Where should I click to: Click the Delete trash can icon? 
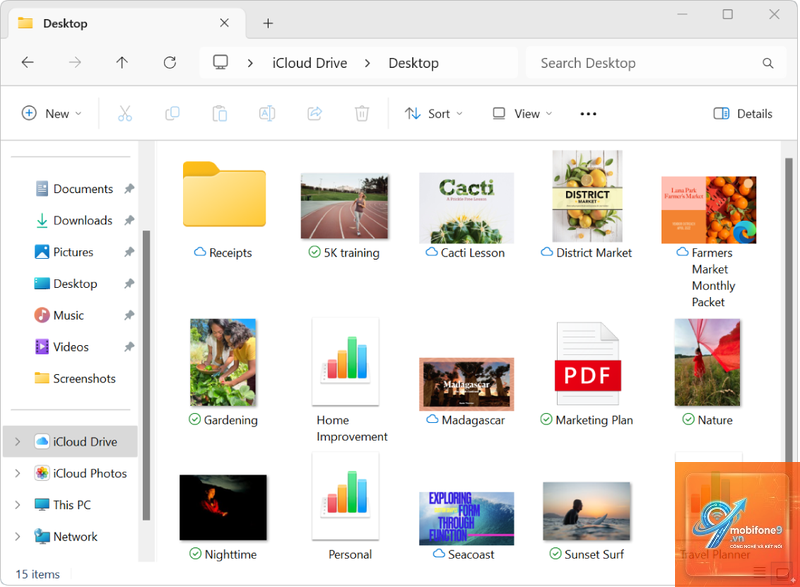click(x=362, y=113)
